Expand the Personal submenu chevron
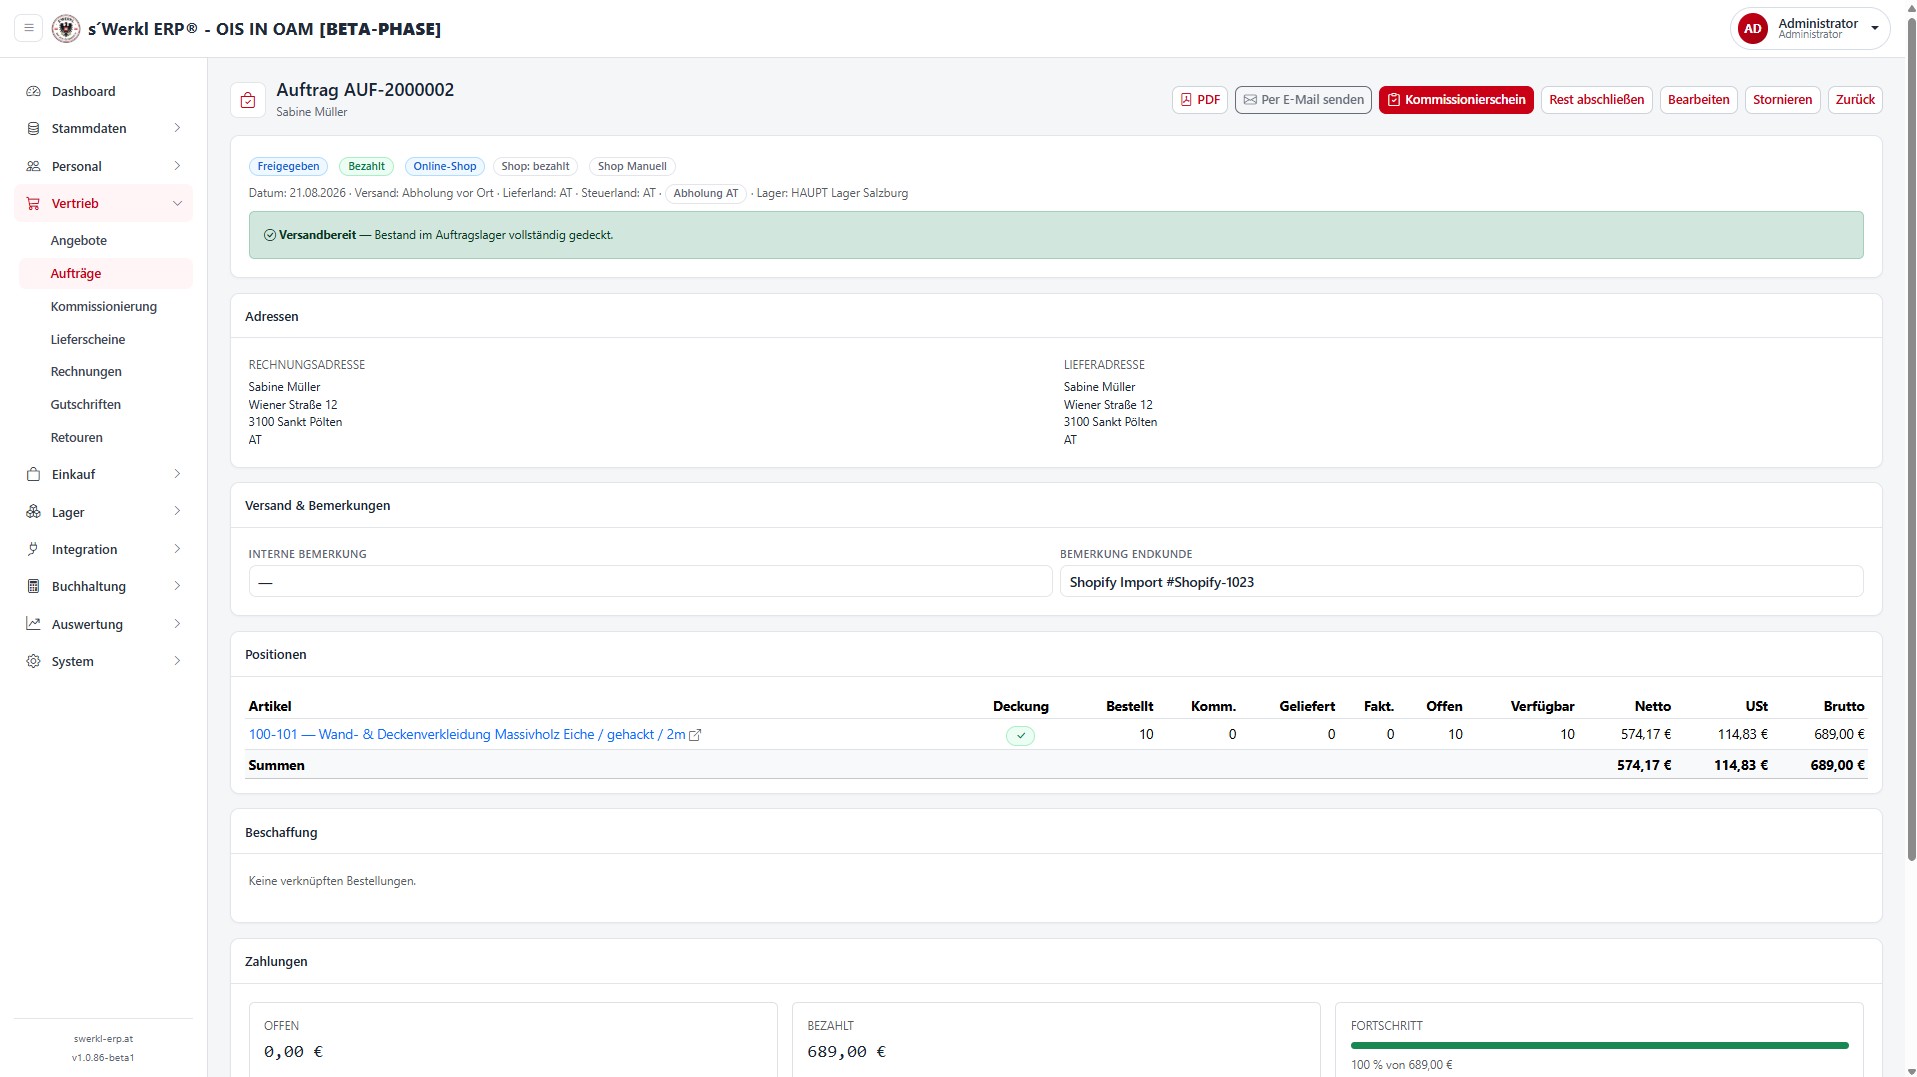 (x=177, y=166)
